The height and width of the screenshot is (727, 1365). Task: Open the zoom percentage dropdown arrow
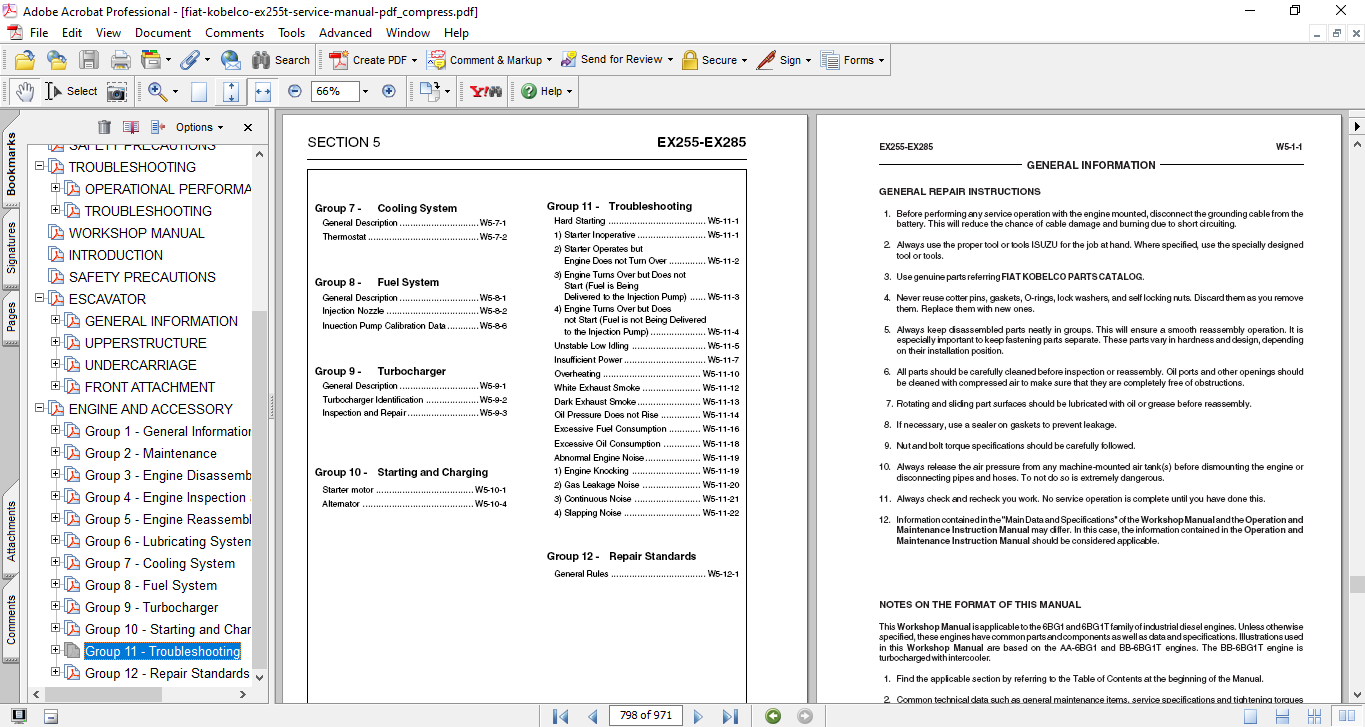tap(365, 91)
